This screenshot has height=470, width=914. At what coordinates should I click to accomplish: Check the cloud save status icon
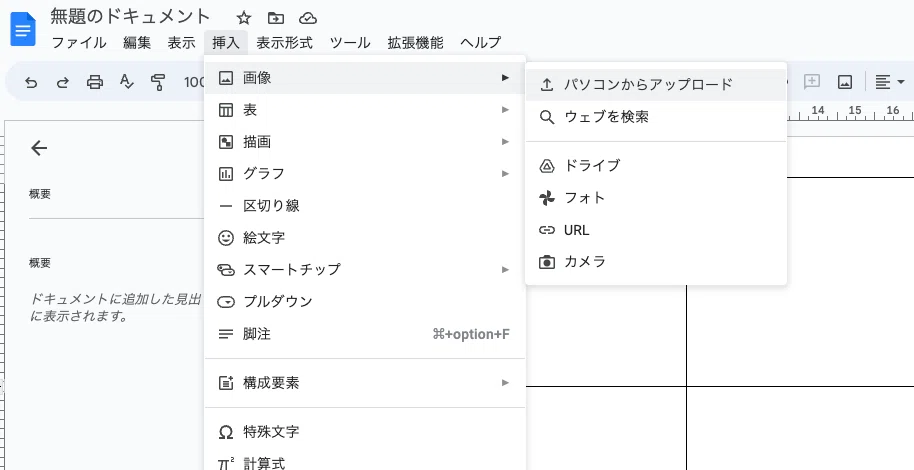pos(308,18)
